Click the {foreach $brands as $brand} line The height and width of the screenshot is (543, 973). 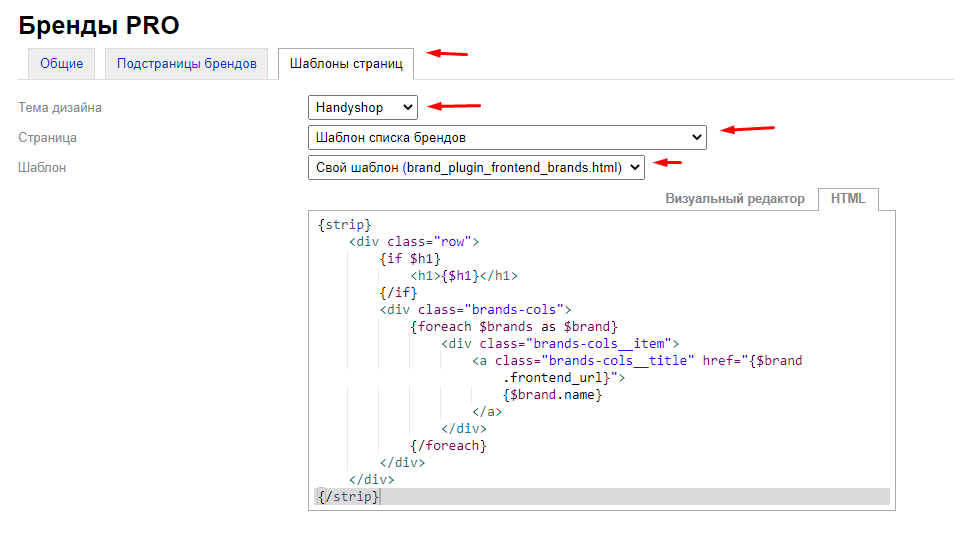[514, 326]
